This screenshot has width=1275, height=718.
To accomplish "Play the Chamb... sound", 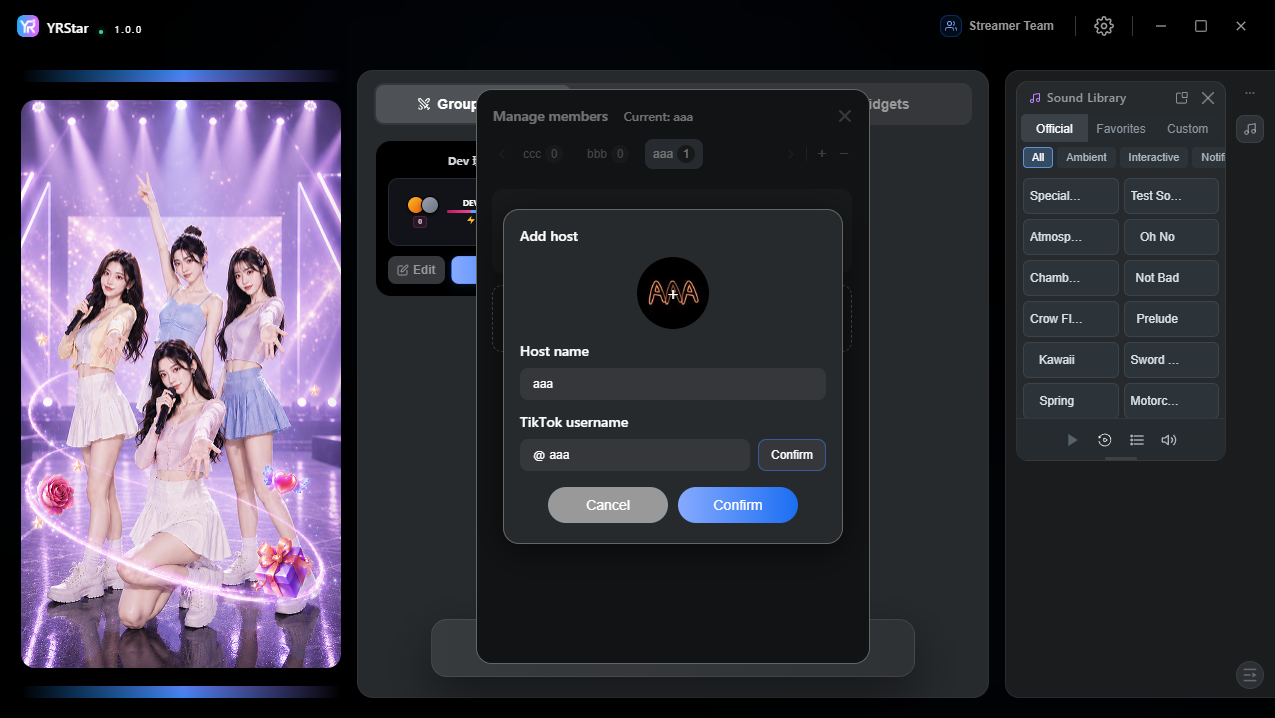I will (x=1071, y=278).
